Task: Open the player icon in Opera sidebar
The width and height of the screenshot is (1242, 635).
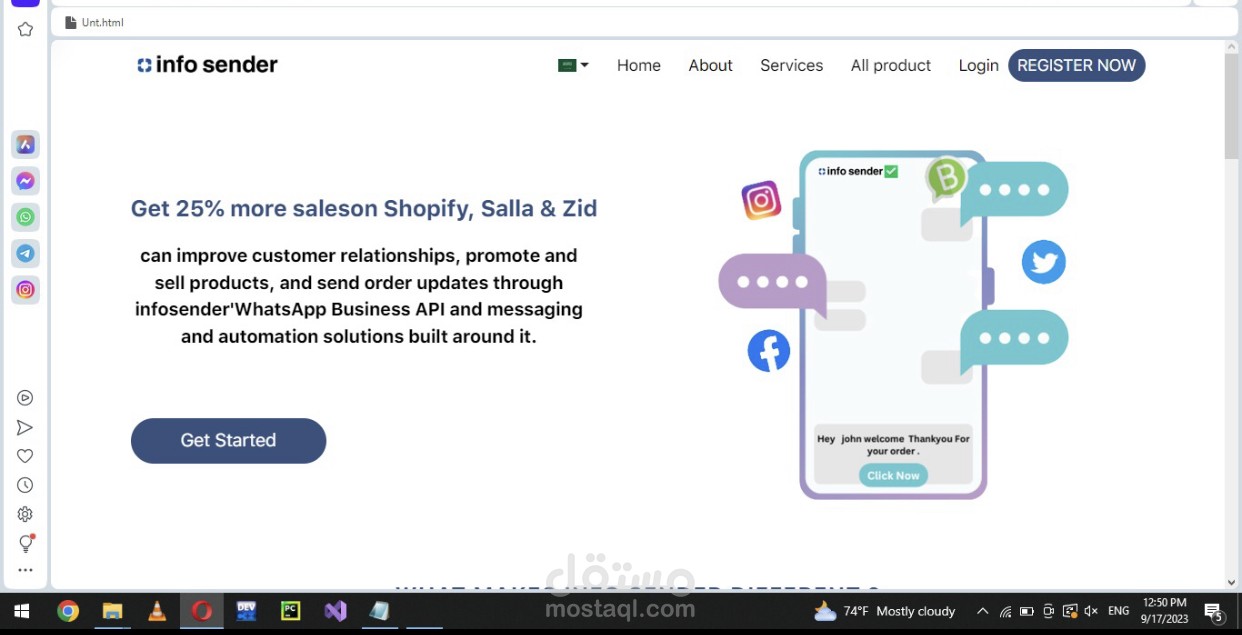Action: [x=25, y=398]
